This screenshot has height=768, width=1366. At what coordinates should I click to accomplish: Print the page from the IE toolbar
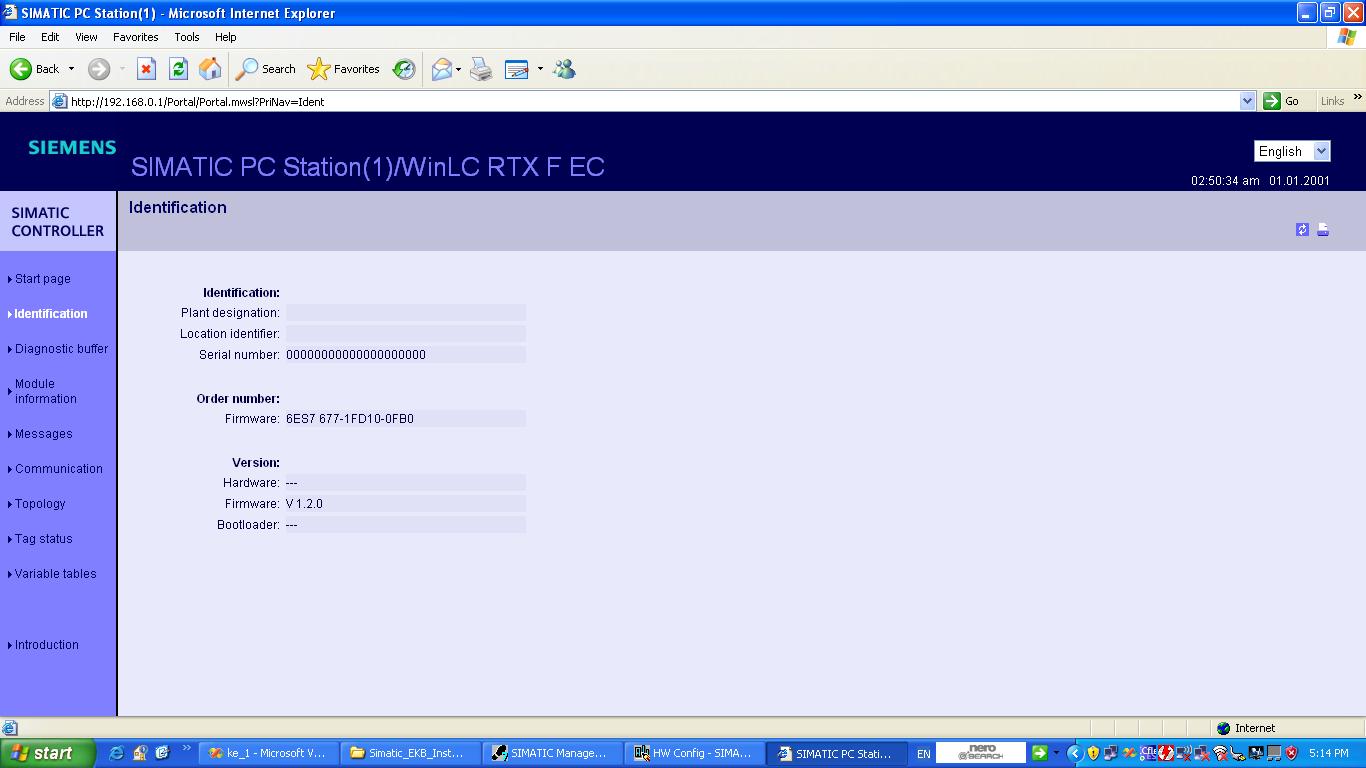(x=481, y=69)
